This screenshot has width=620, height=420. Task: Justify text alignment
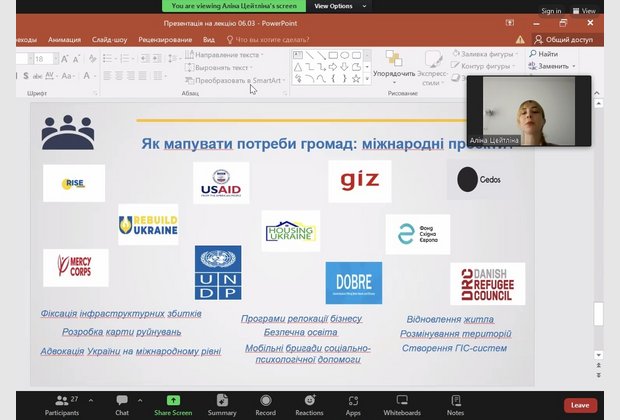click(142, 75)
